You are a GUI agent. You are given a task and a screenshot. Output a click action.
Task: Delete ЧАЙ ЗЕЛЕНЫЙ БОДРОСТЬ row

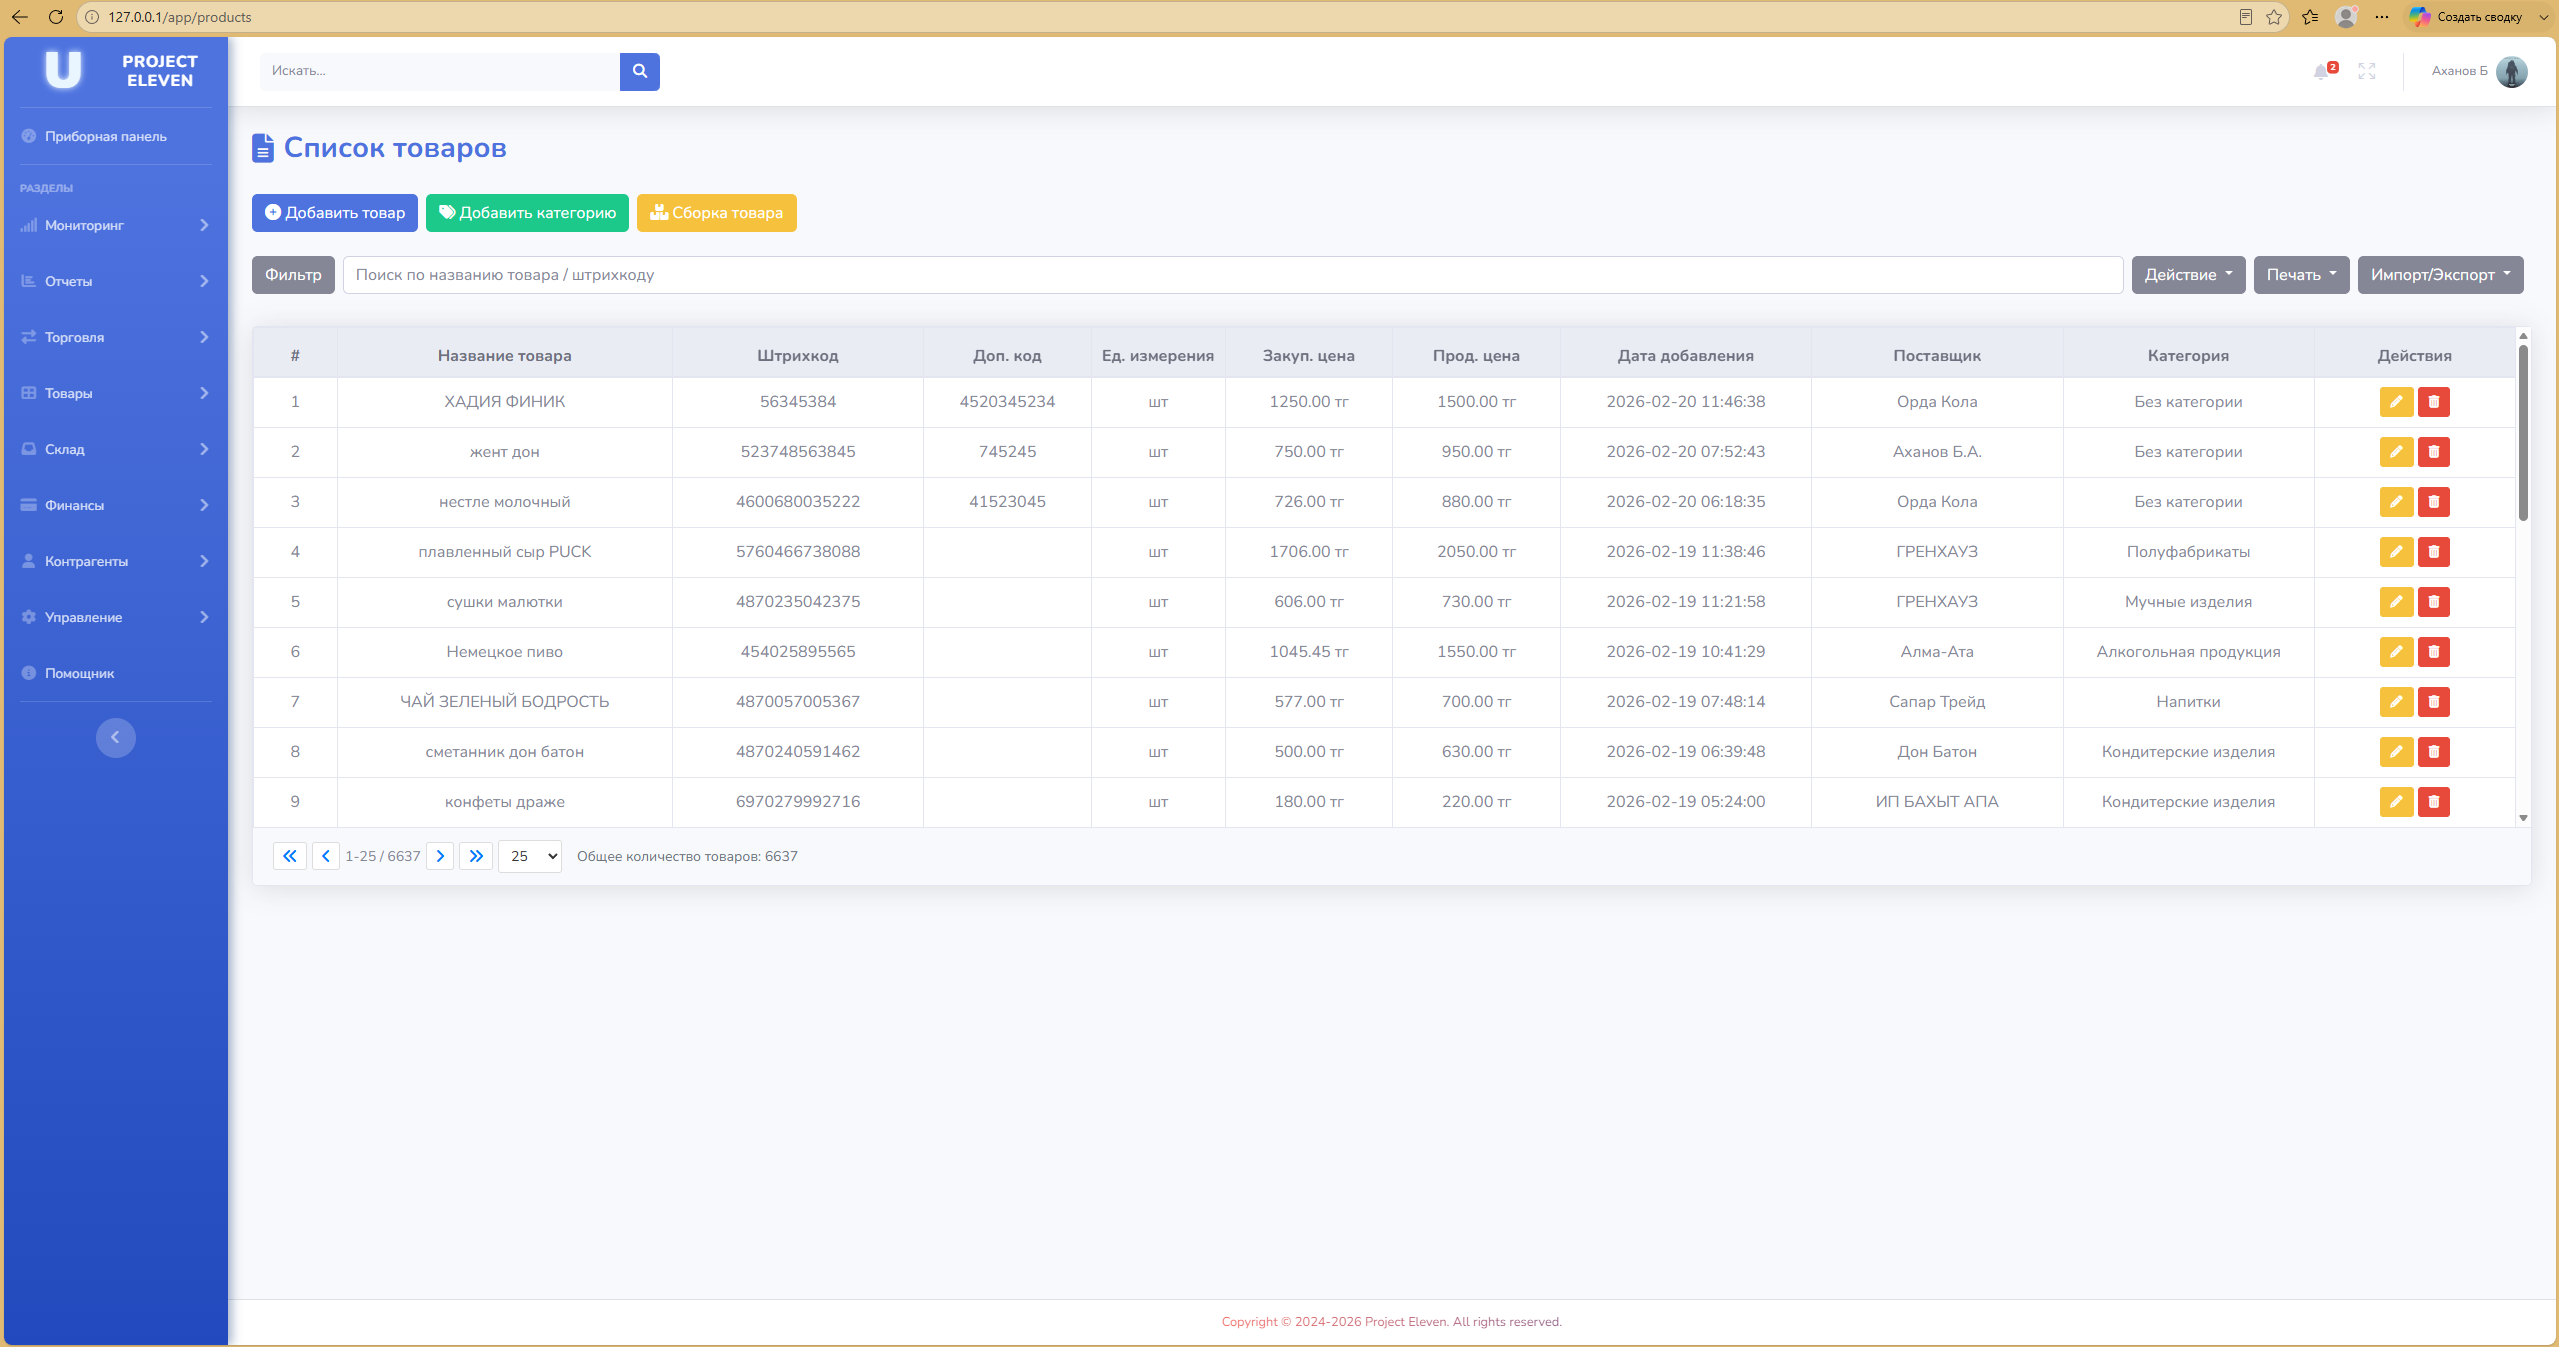2433,702
